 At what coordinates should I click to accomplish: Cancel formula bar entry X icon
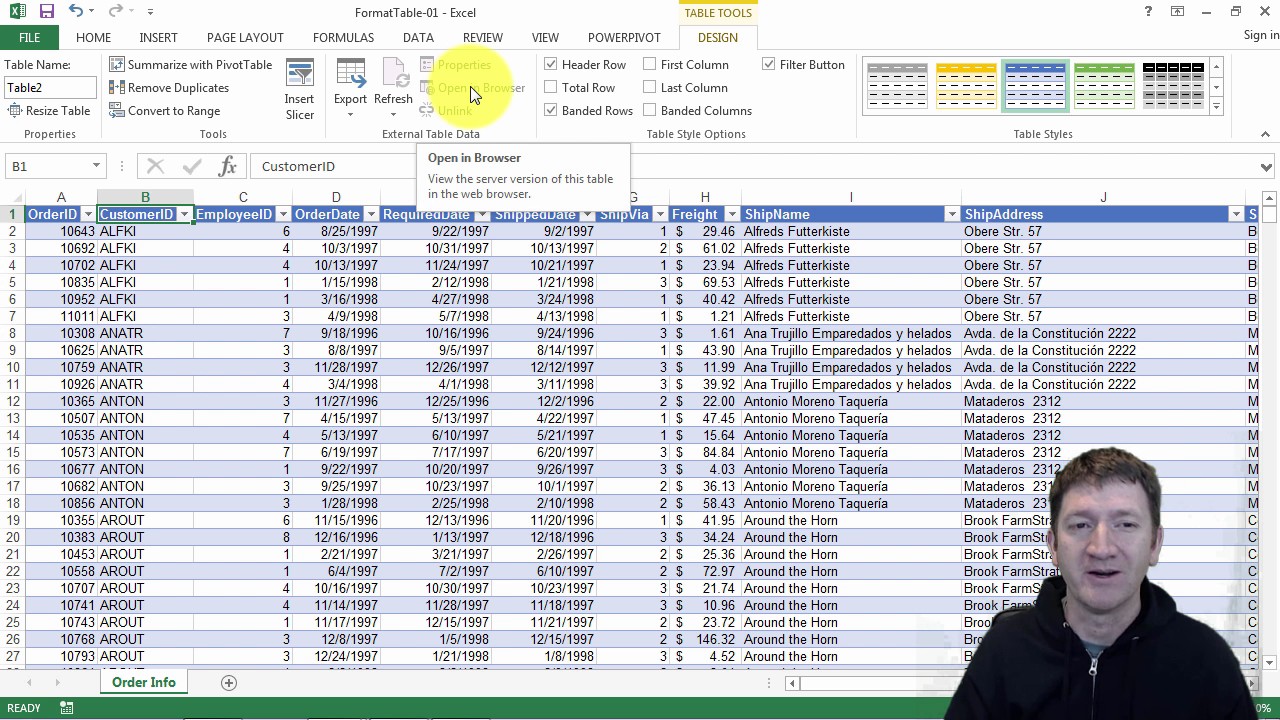tap(155, 166)
